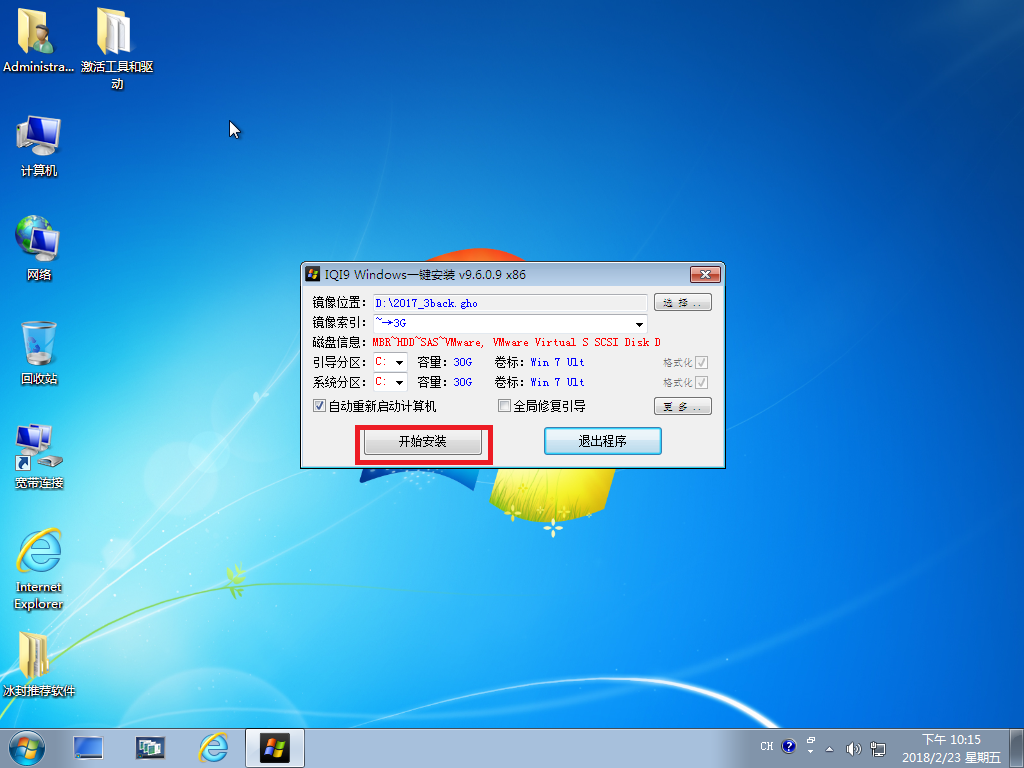This screenshot has height=768, width=1024.
Task: Open the clock showing 下午 10:15
Action: point(951,748)
